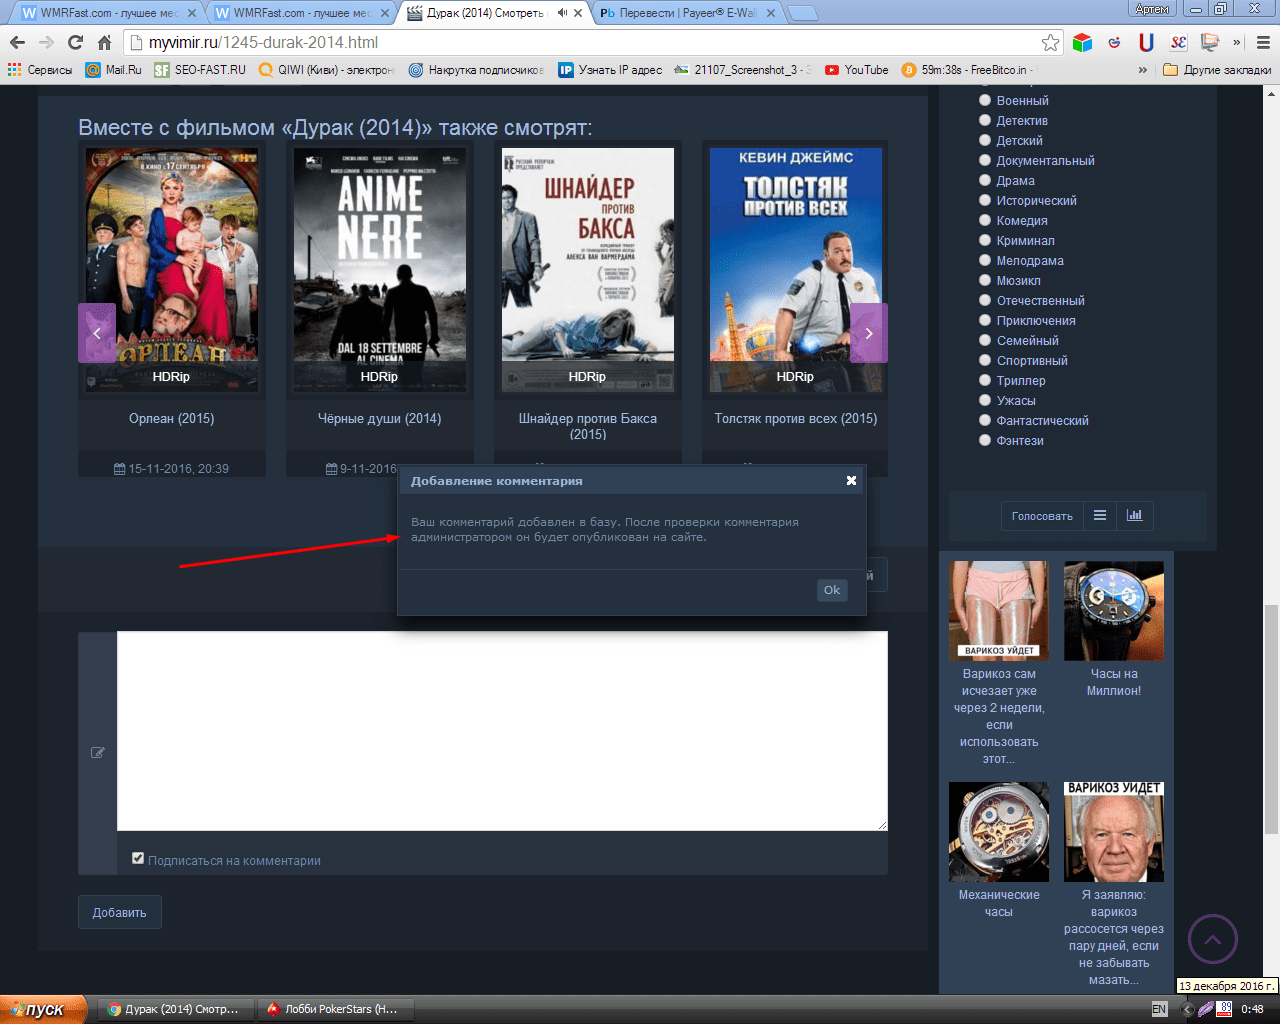Select Детский genre radio
The width and height of the screenshot is (1280, 1024).
[x=985, y=140]
